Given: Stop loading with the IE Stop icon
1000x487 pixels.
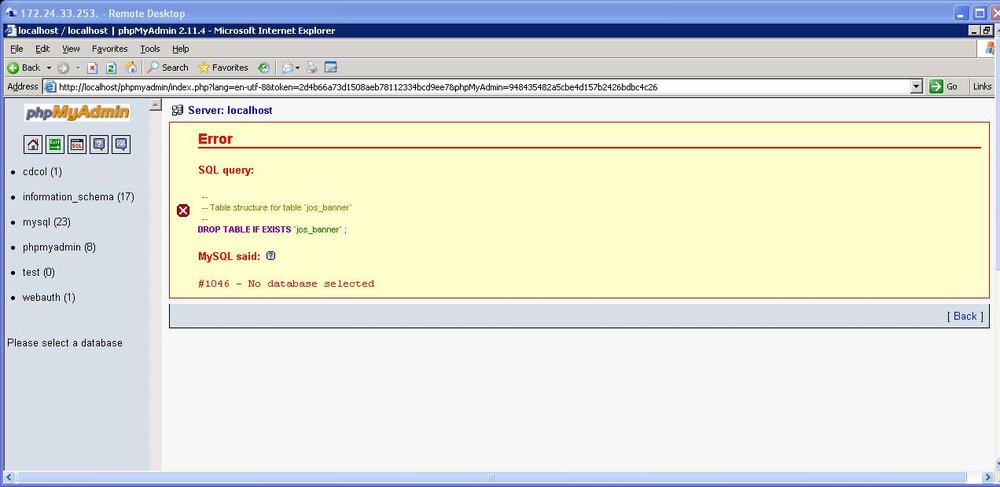Looking at the screenshot, I should coord(92,68).
